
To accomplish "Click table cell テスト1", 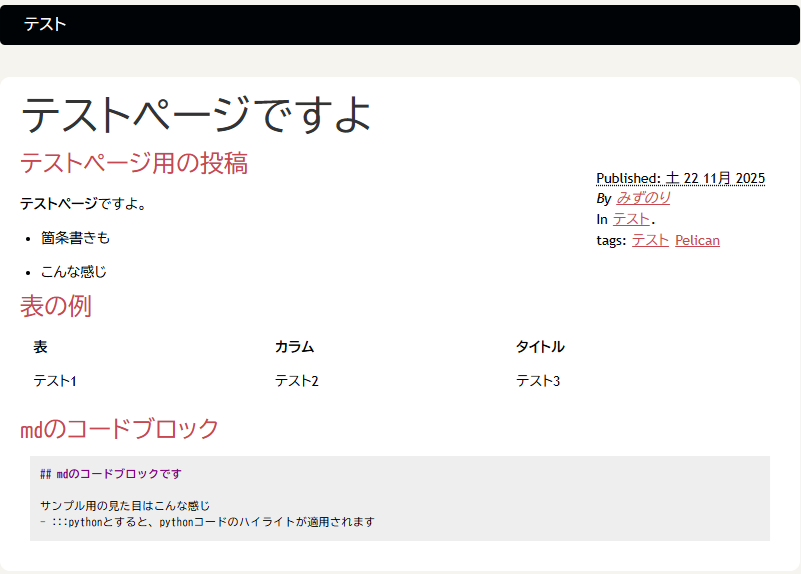I will pyautogui.click(x=55, y=381).
